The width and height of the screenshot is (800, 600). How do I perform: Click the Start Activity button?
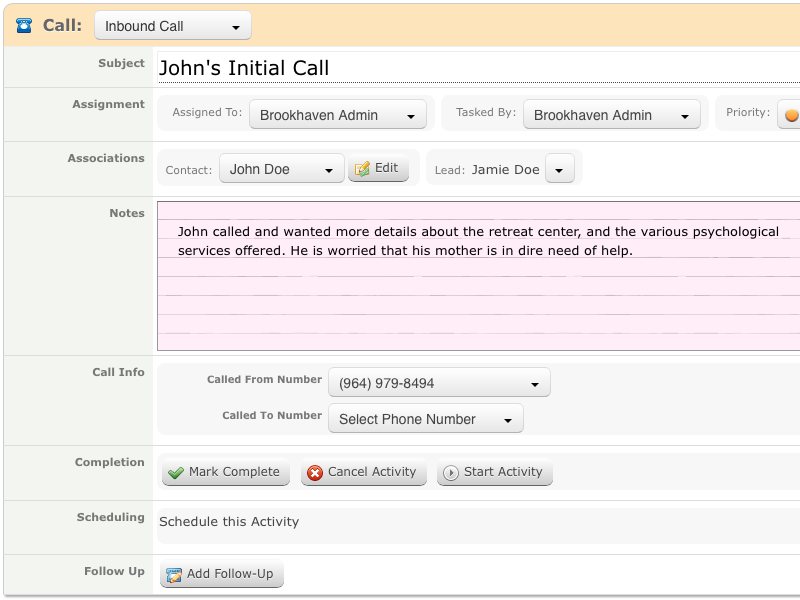(x=494, y=472)
